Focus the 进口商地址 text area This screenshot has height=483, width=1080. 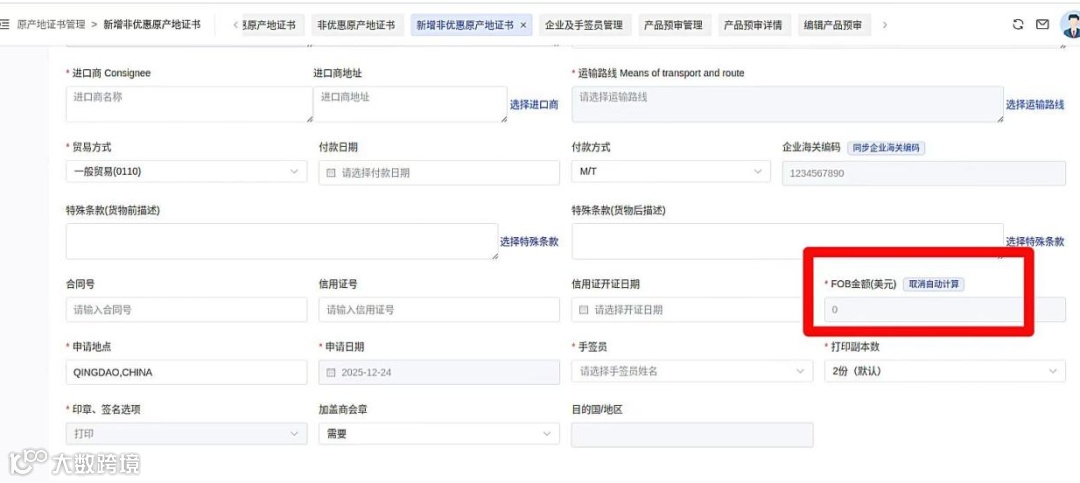pyautogui.click(x=411, y=105)
